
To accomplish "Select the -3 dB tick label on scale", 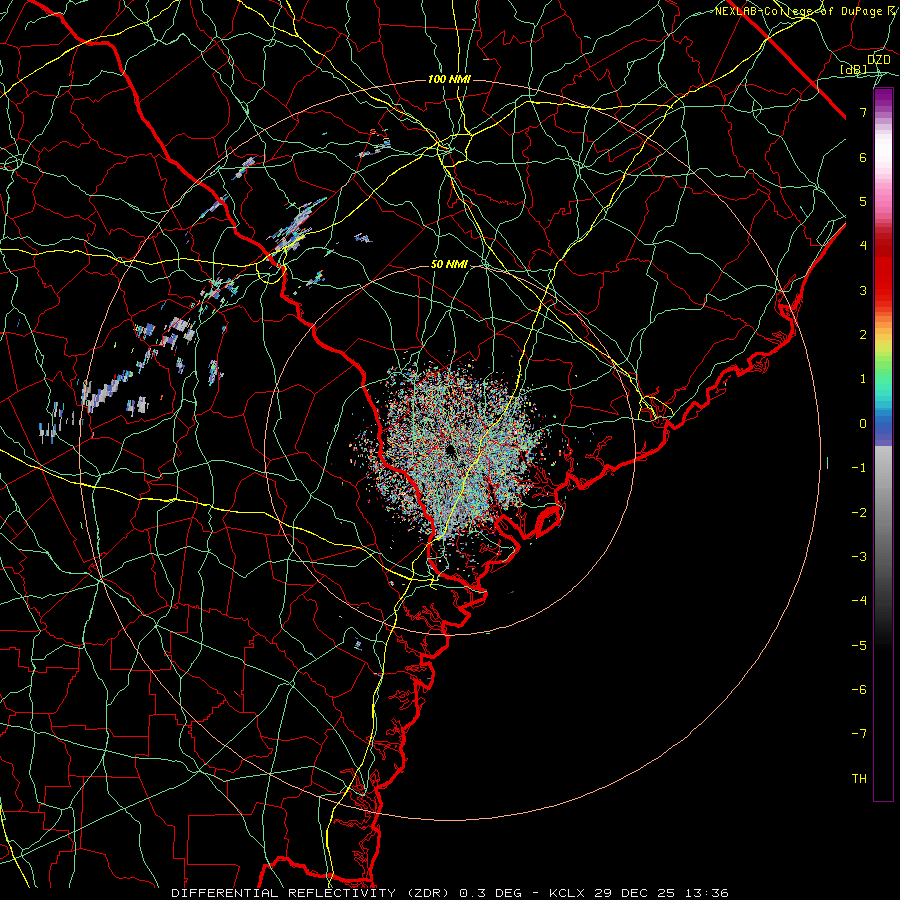I will pyautogui.click(x=859, y=557).
